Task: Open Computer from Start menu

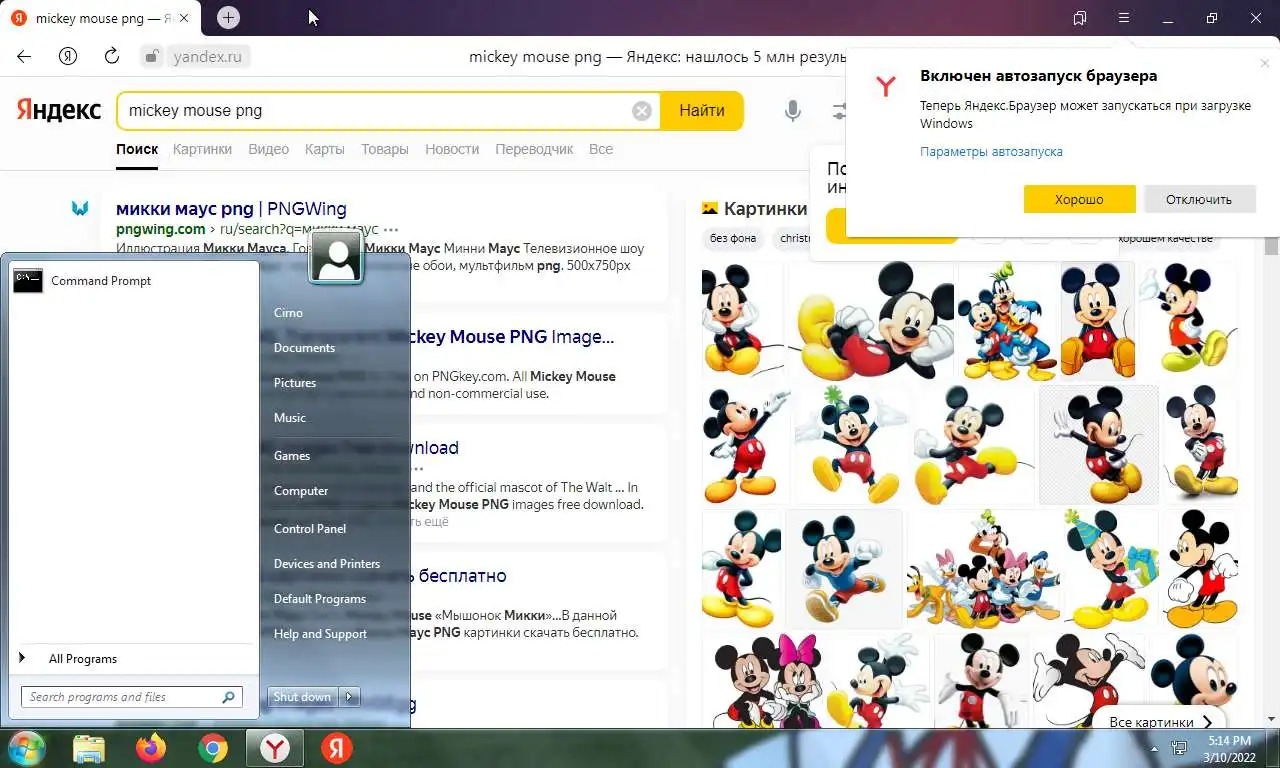Action: [x=301, y=491]
